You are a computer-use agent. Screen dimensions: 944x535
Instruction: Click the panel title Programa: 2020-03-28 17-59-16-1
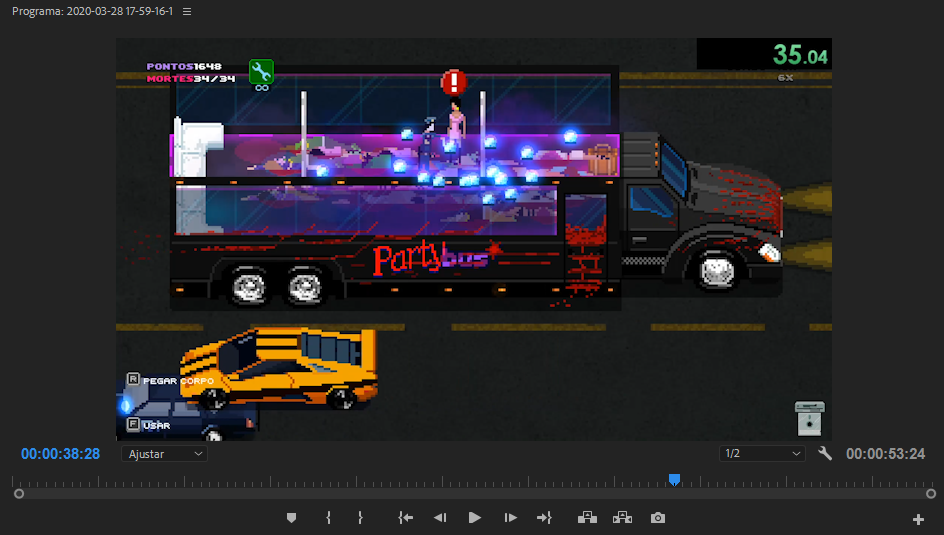click(x=92, y=11)
